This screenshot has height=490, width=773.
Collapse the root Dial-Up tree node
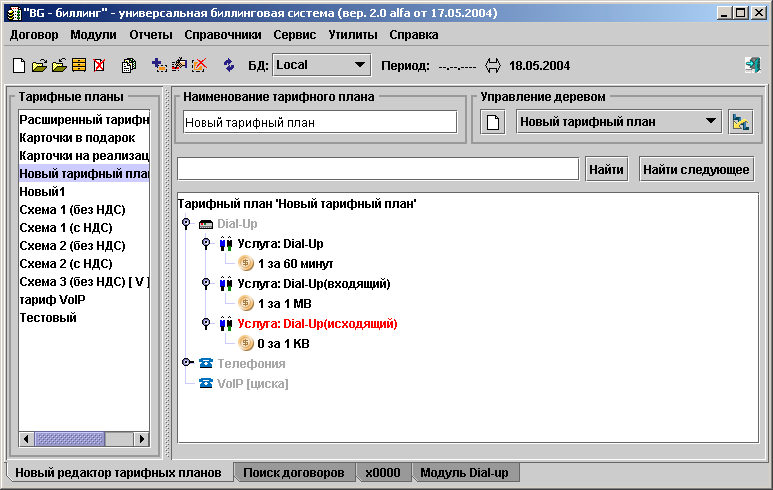click(x=186, y=224)
